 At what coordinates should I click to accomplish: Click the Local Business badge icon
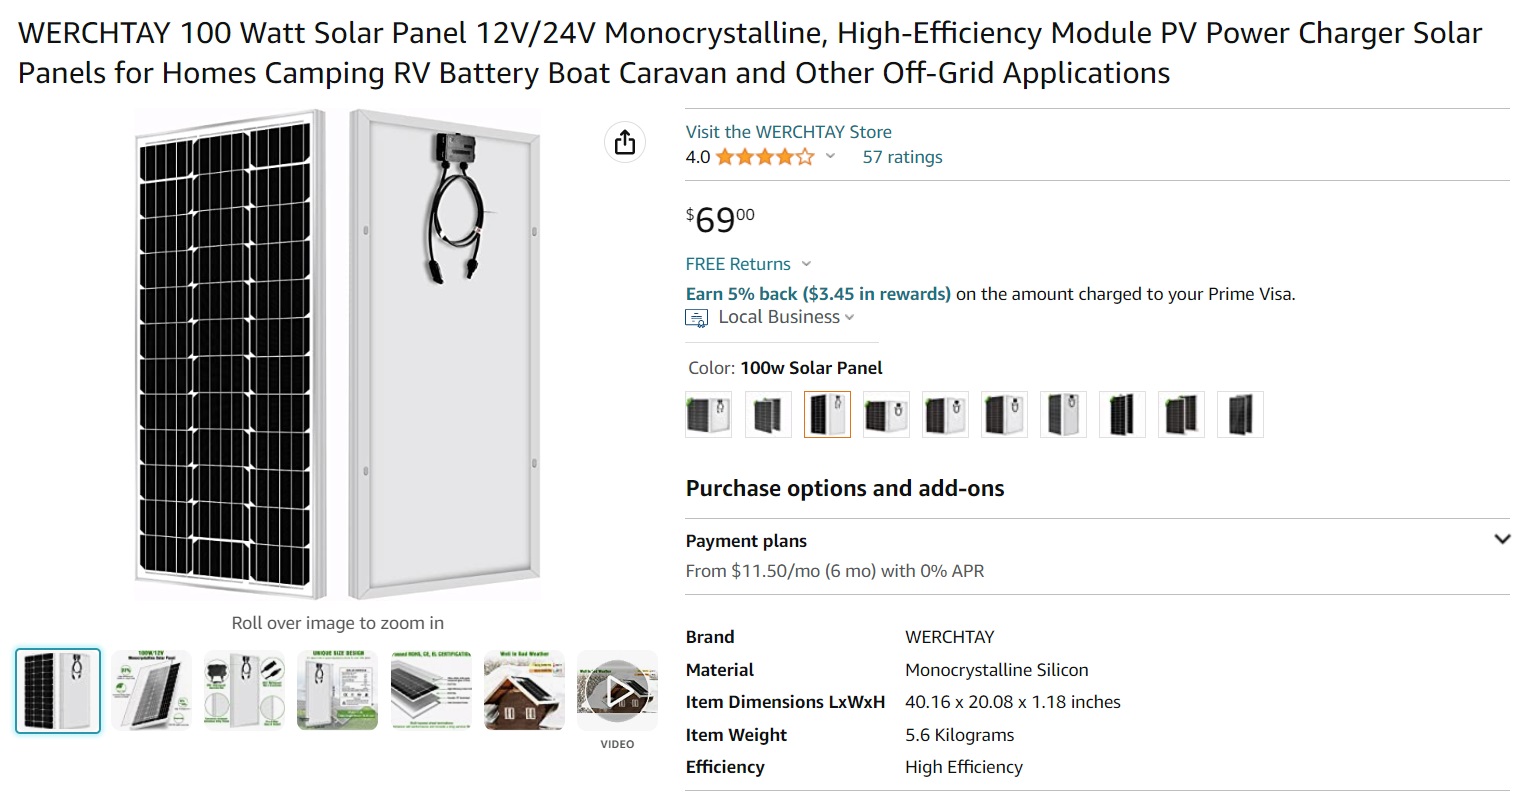coord(696,318)
